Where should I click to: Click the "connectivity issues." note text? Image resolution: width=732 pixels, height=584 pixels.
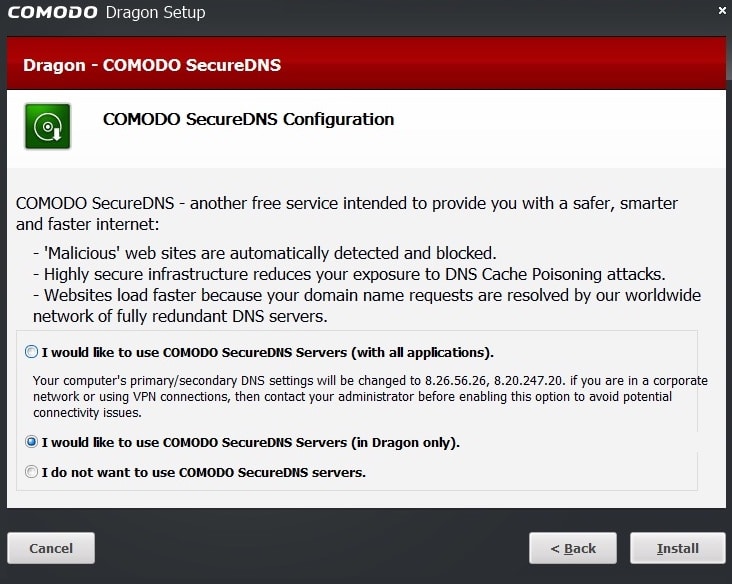click(87, 413)
